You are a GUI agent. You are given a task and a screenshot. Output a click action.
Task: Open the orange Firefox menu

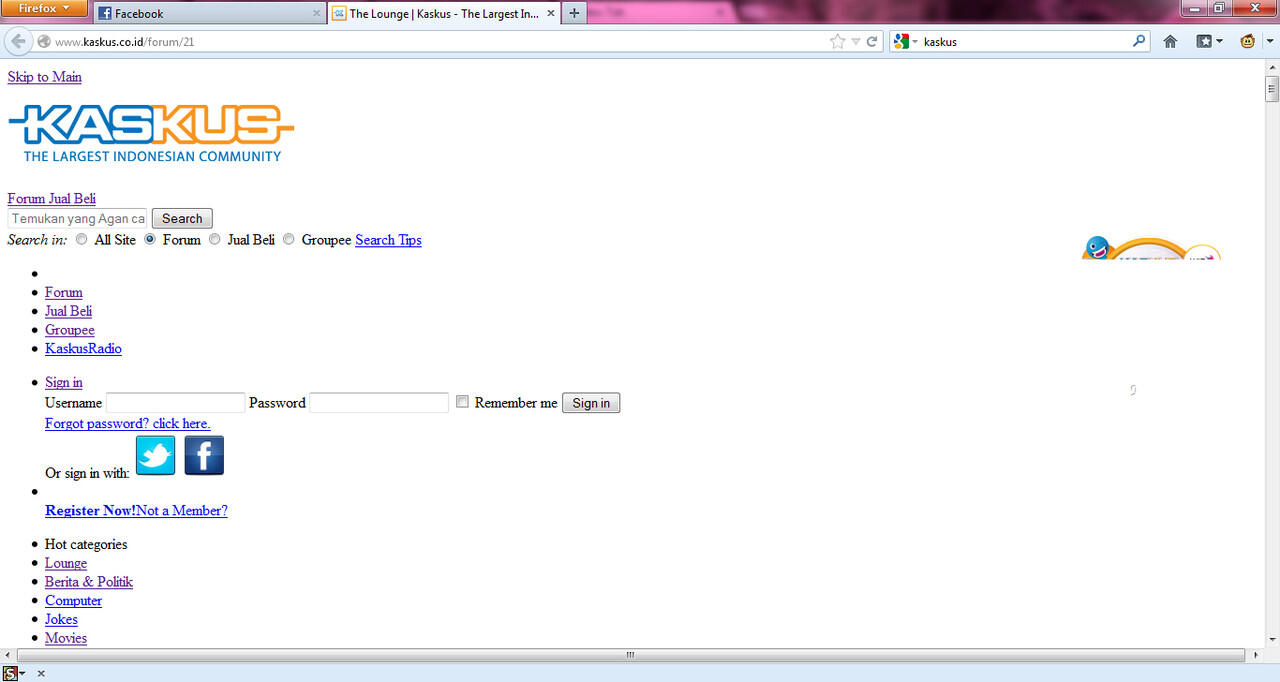click(x=46, y=8)
